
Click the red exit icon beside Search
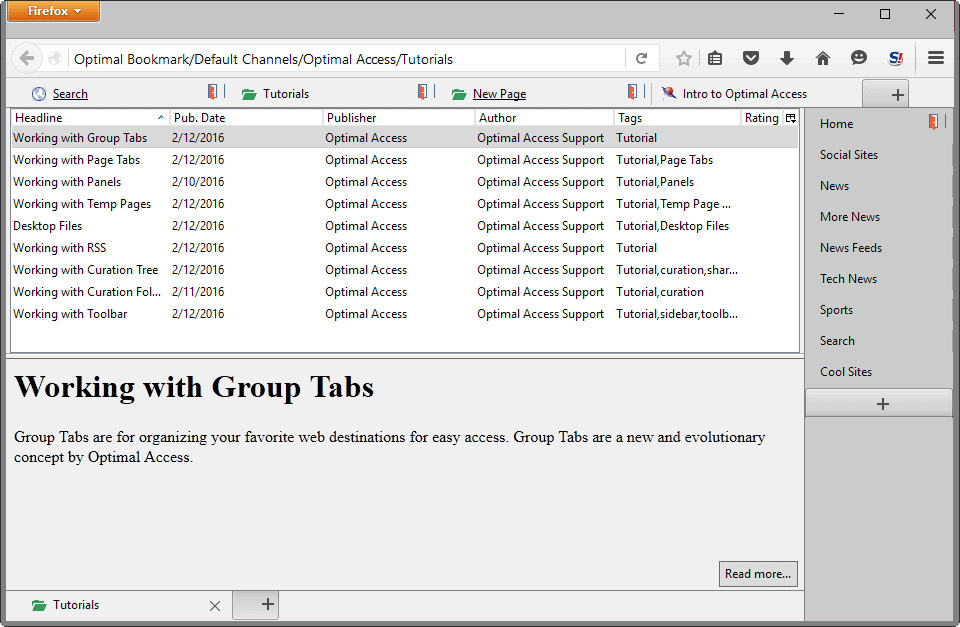click(212, 91)
